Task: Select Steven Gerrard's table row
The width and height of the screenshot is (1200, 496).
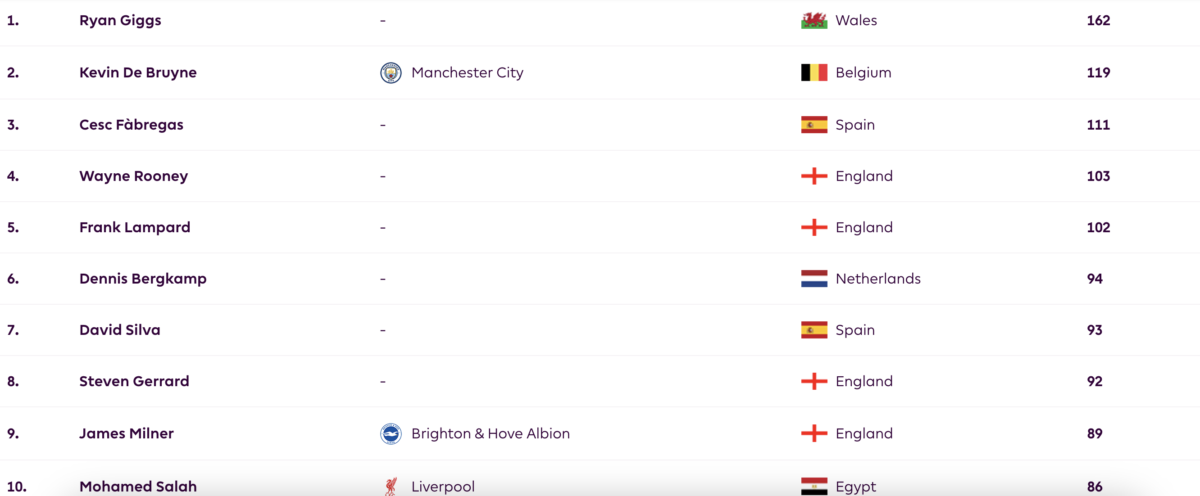Action: tap(600, 382)
